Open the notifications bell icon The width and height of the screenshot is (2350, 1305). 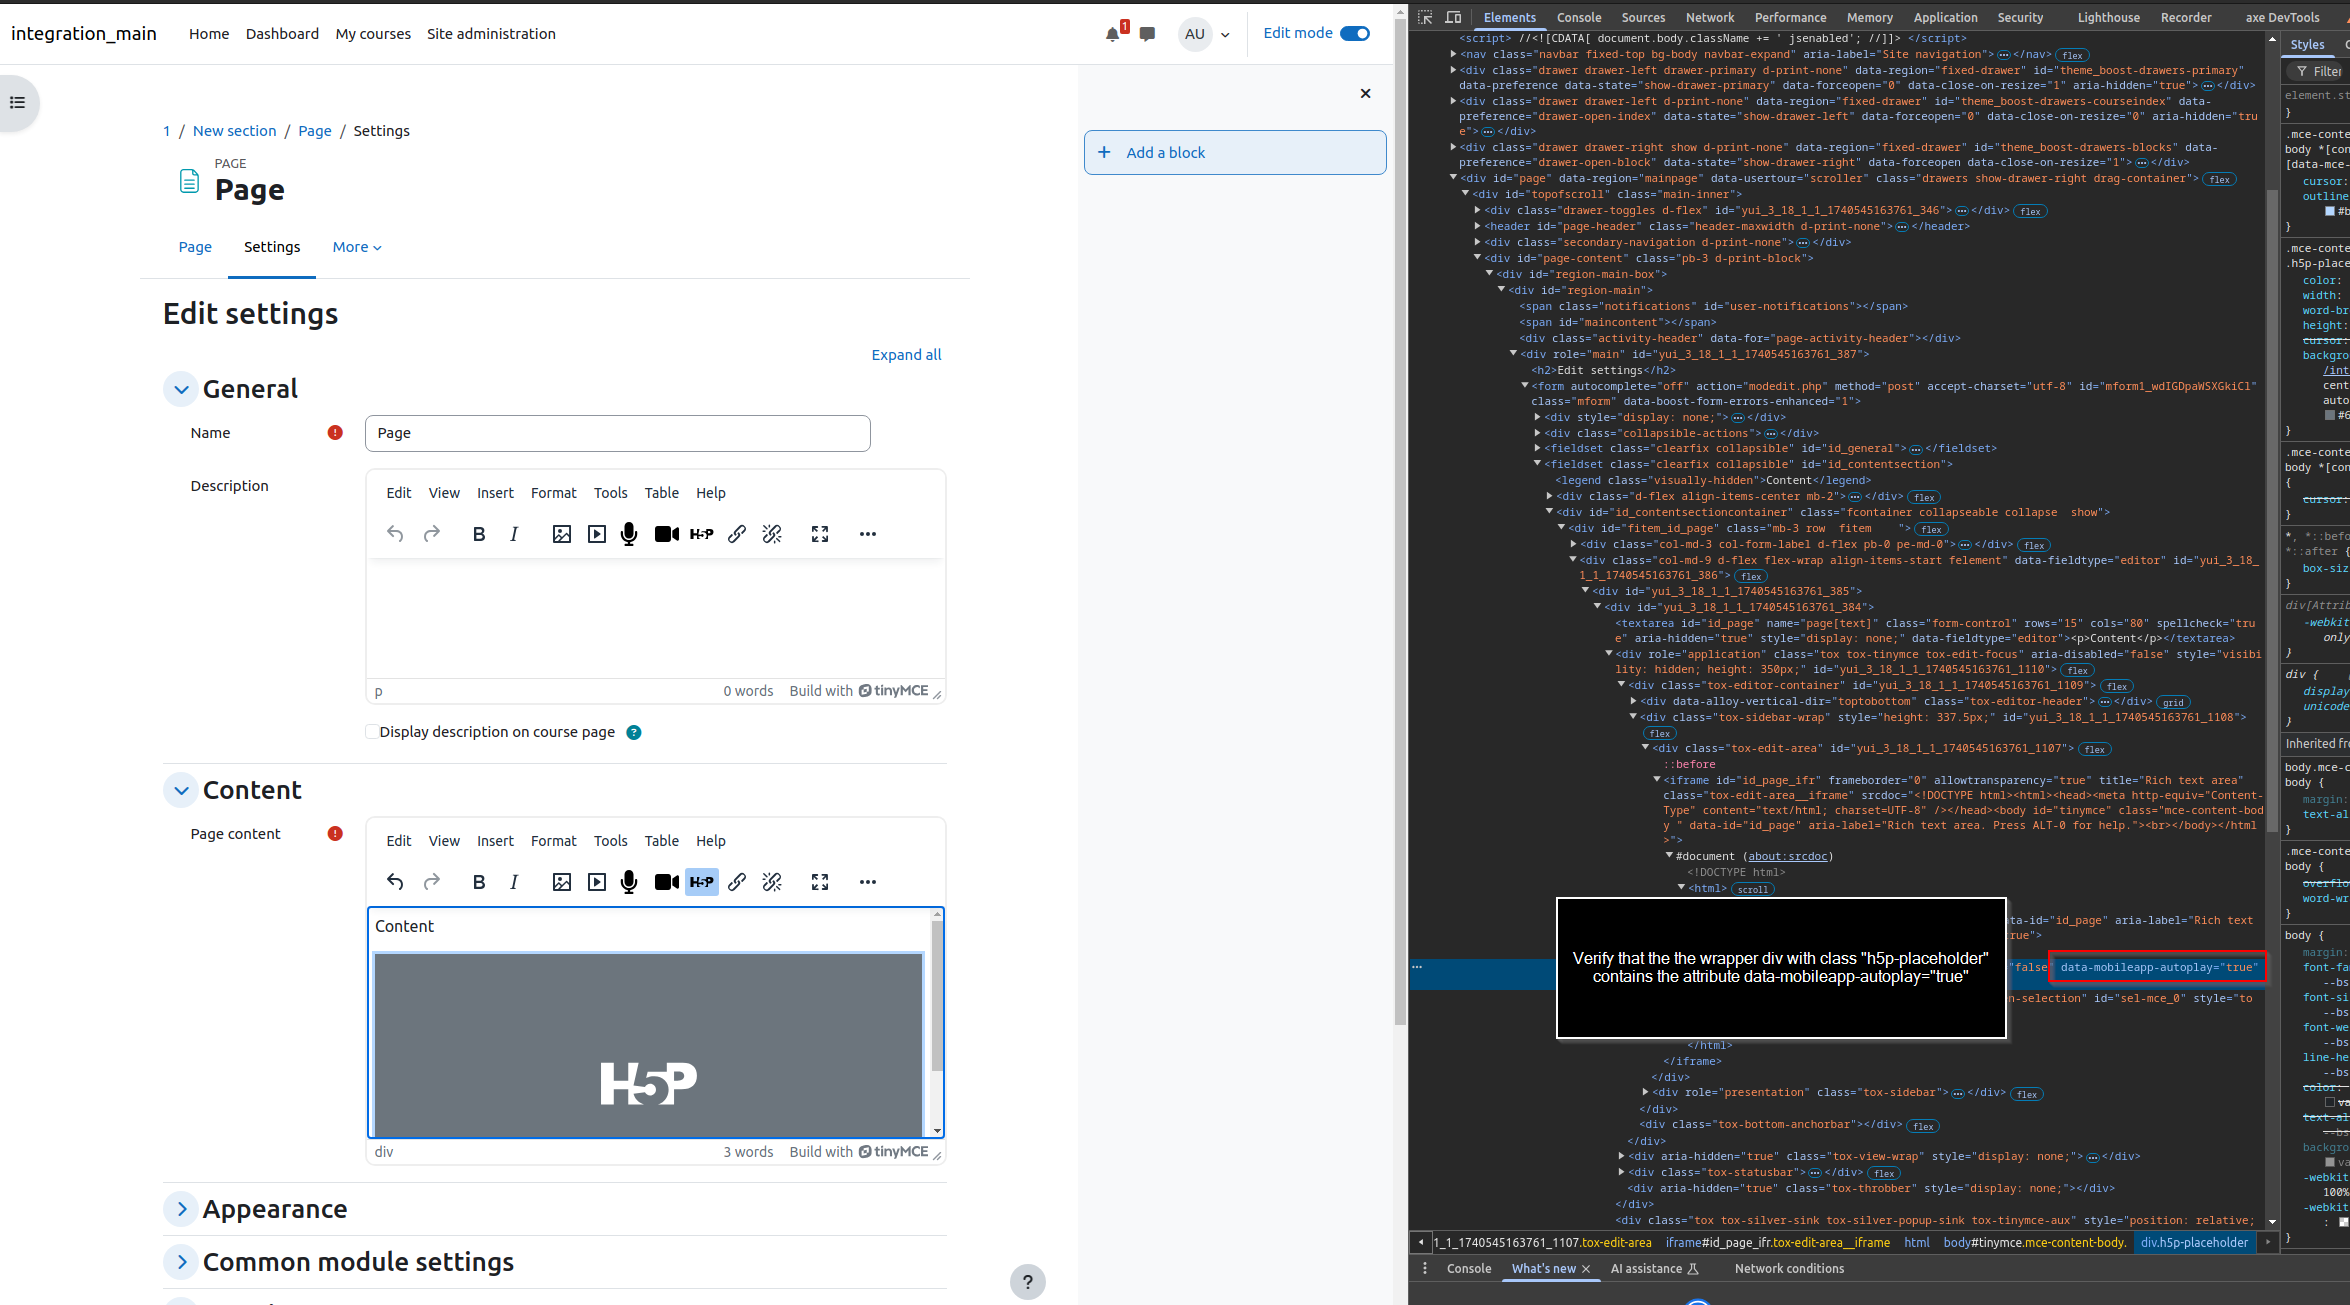coord(1113,34)
